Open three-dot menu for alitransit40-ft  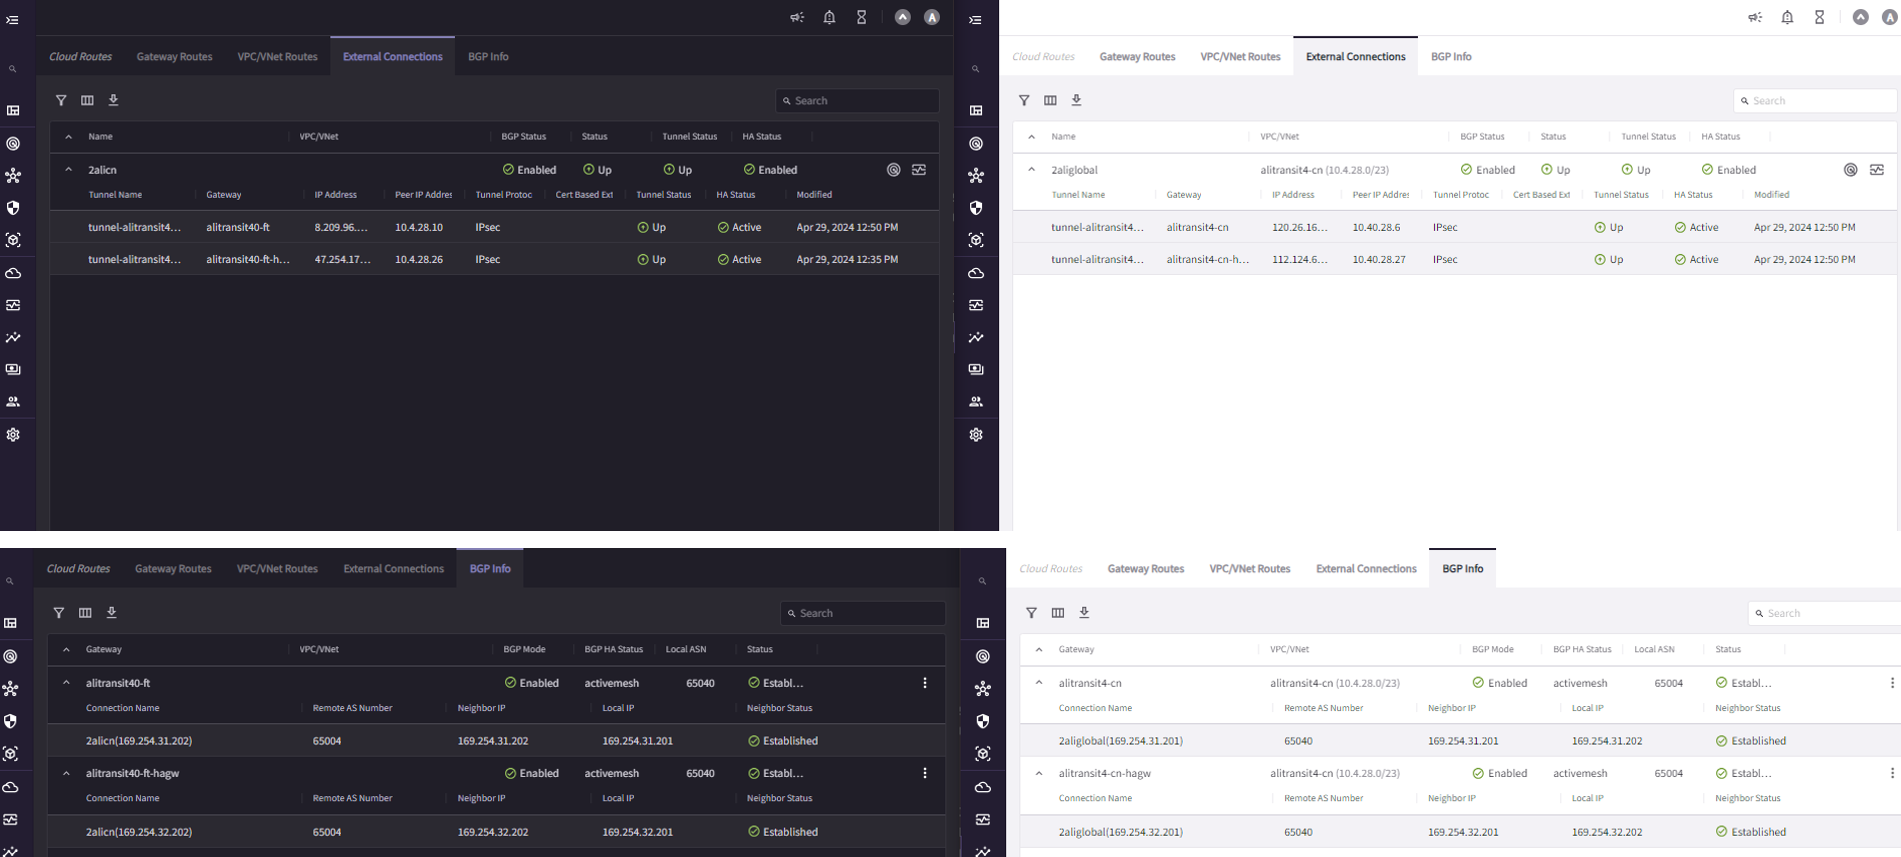pos(925,683)
